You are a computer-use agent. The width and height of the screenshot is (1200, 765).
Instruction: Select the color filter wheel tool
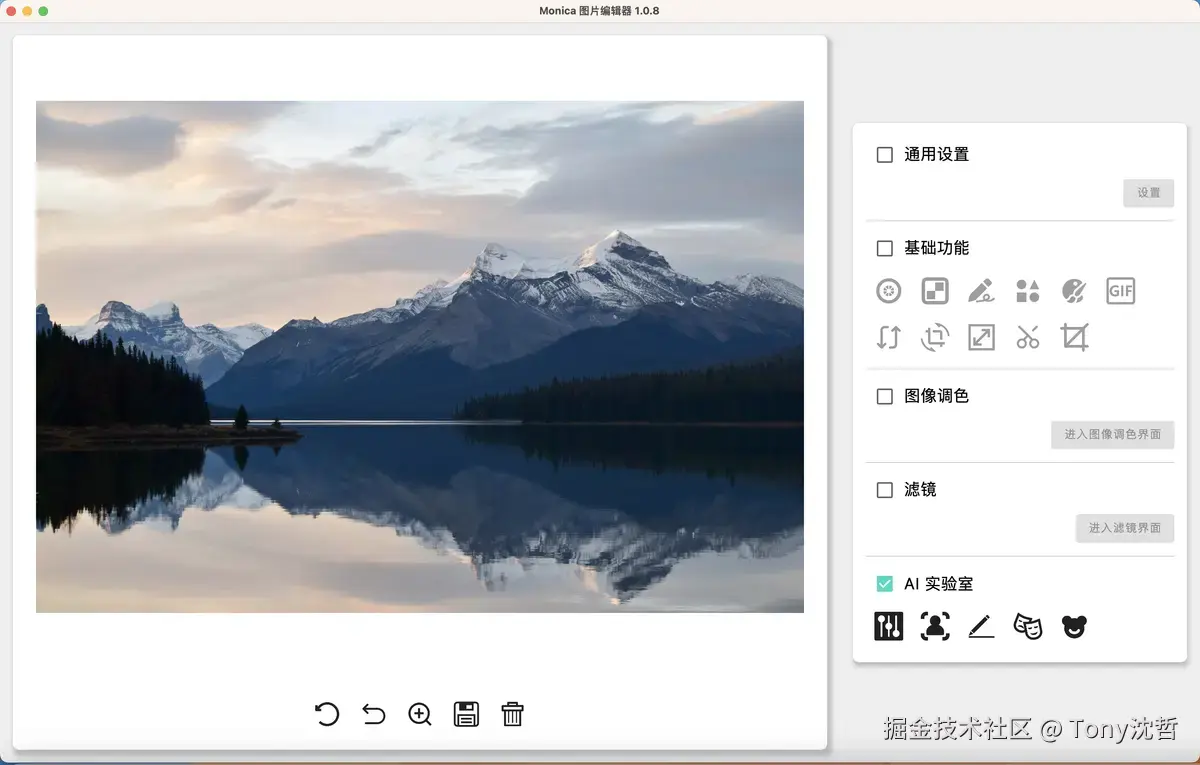click(x=887, y=291)
